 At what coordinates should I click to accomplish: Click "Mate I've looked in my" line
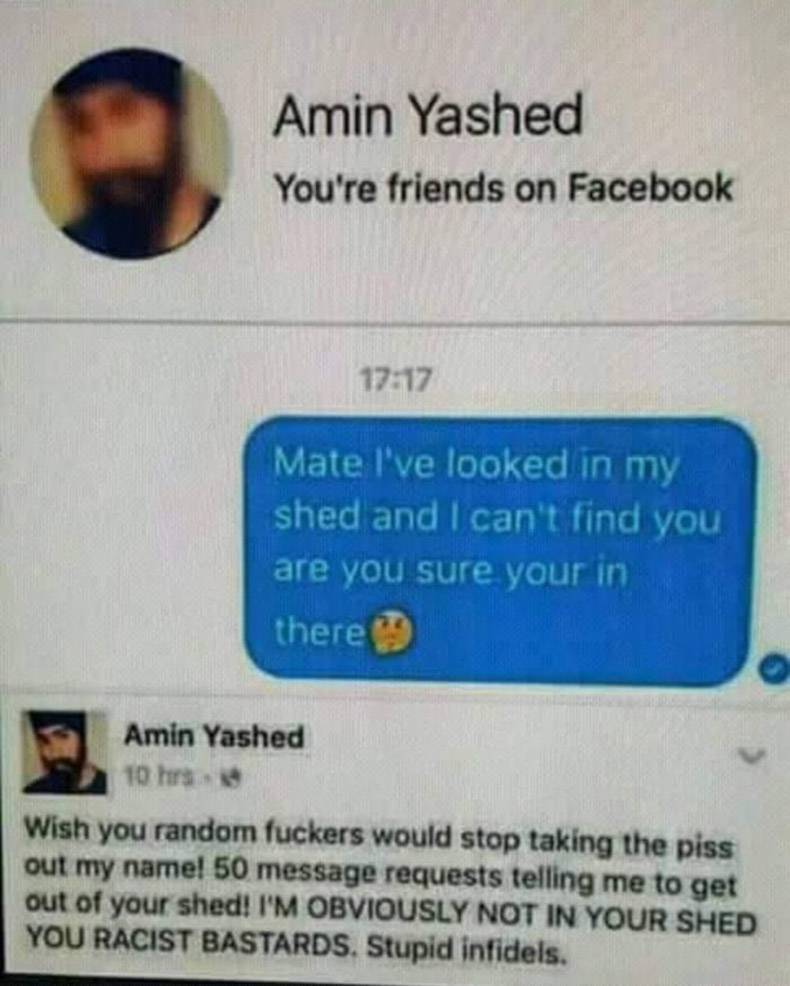[476, 466]
